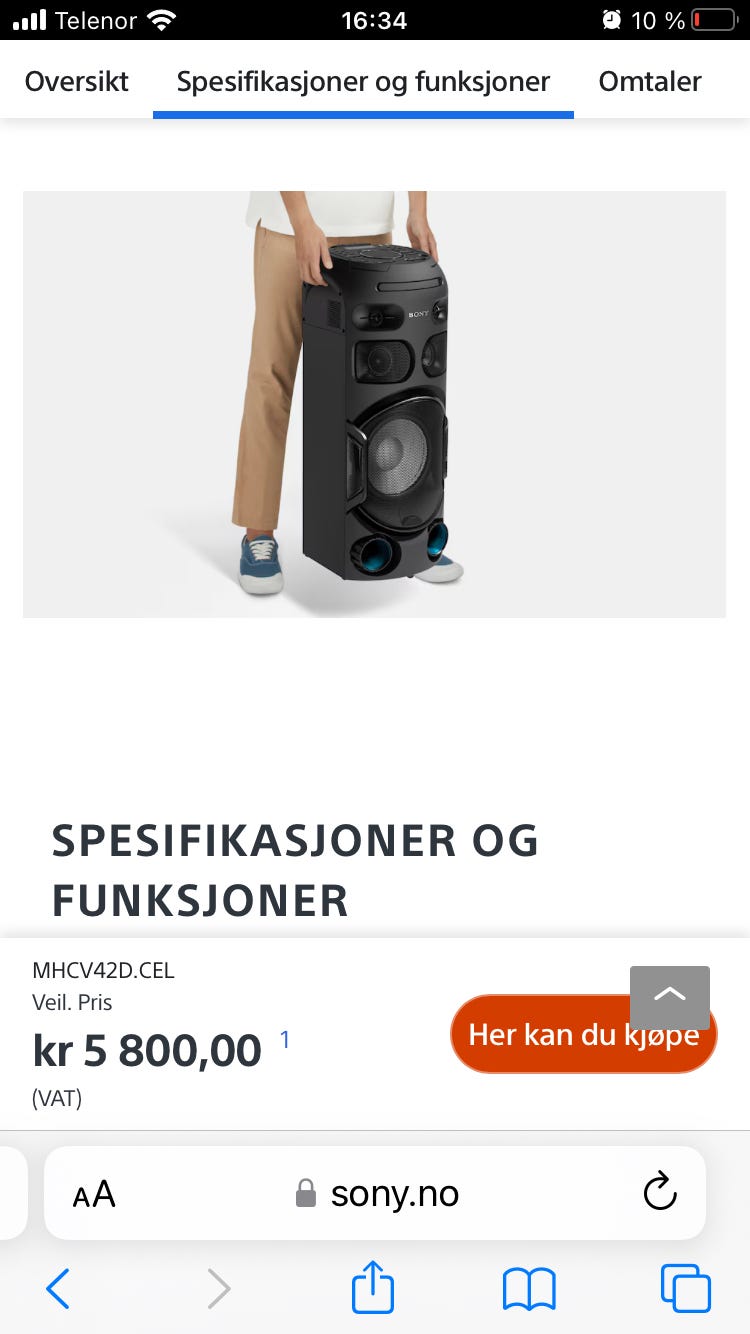
Task: Open the price footnote 1 link
Action: click(285, 1040)
